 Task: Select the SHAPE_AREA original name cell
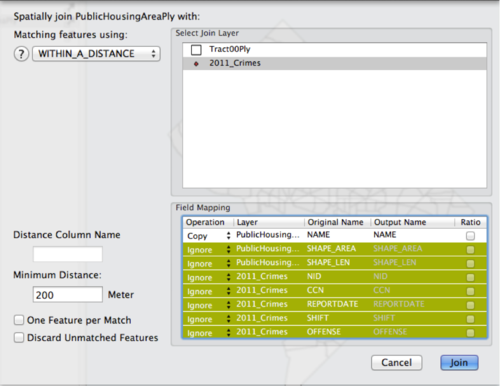tap(337, 249)
